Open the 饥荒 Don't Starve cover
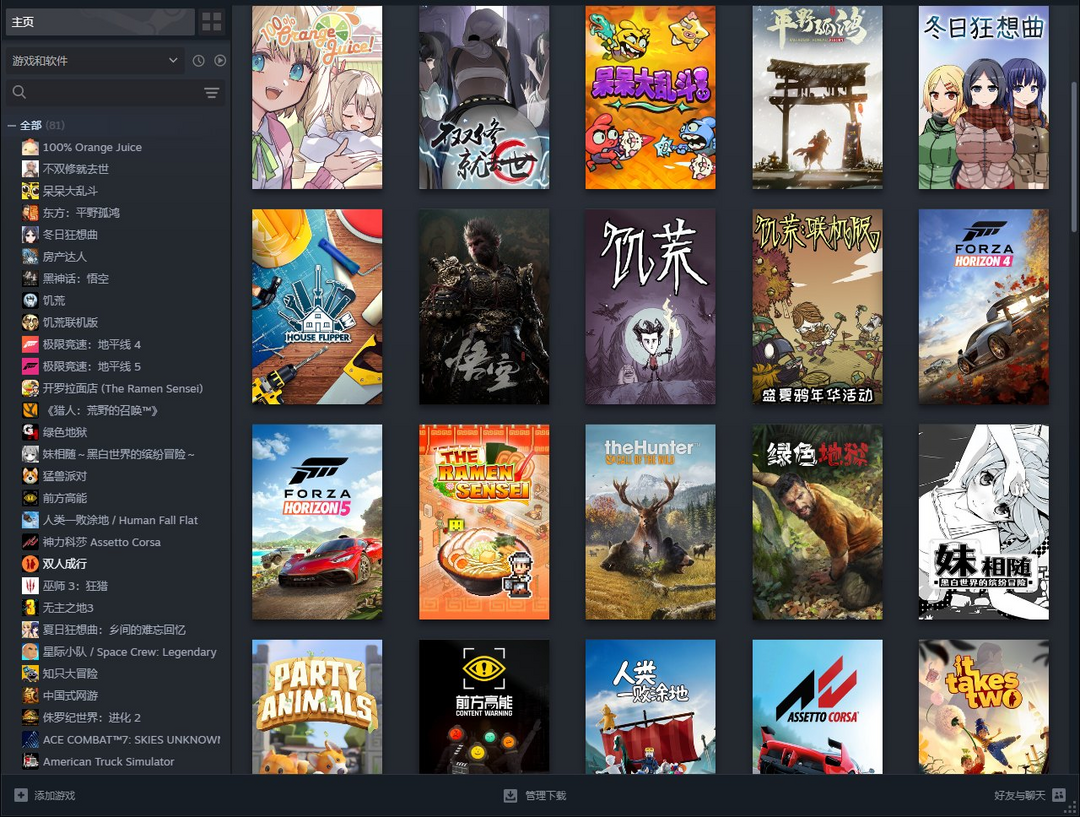1080x817 pixels. 650,307
